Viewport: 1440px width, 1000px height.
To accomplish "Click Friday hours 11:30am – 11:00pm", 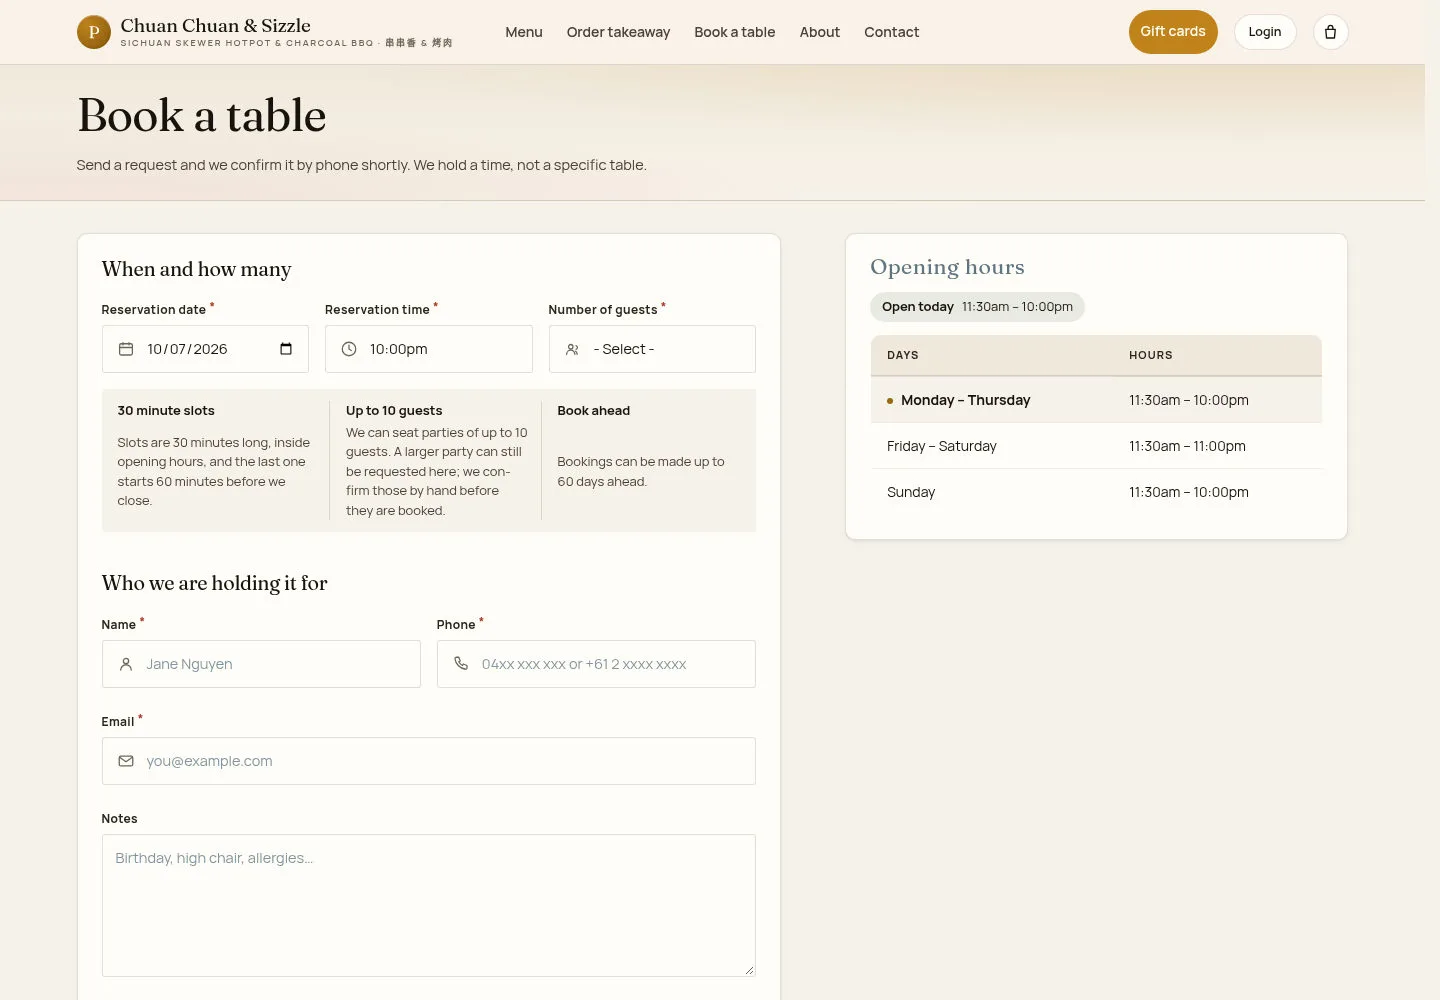I will click(x=1187, y=446).
